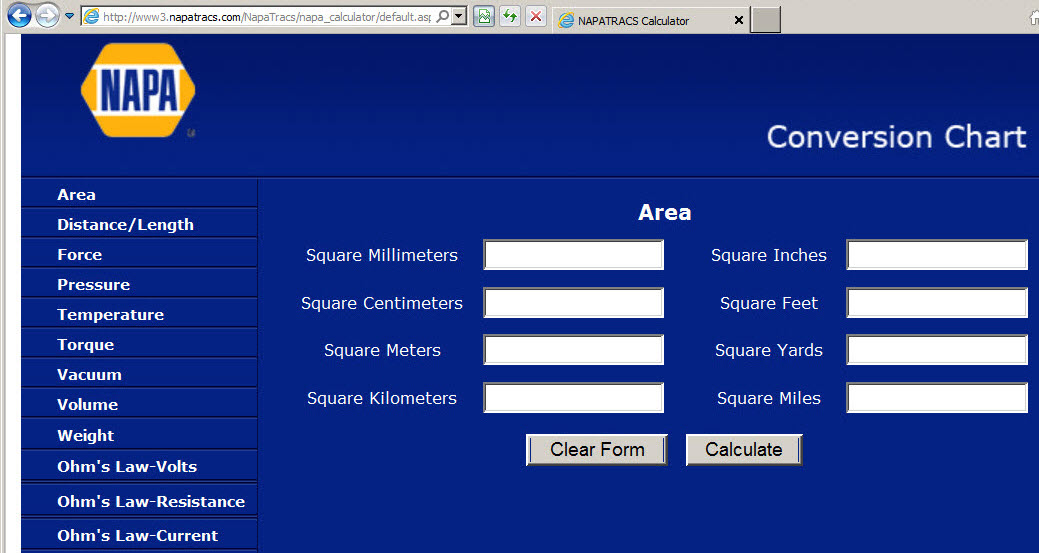
Task: Click the Square Millimeters input field
Action: click(x=573, y=255)
